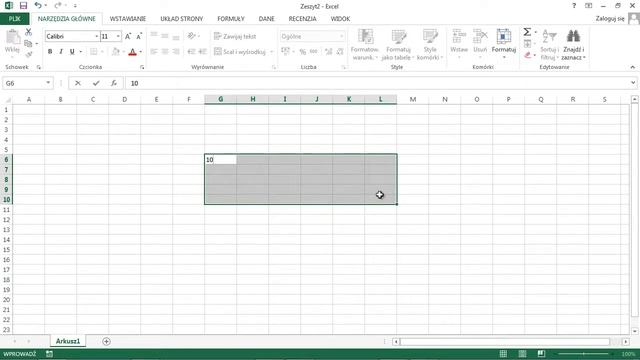640x360 pixels.
Task: Toggle Underline formatting
Action: click(x=72, y=52)
